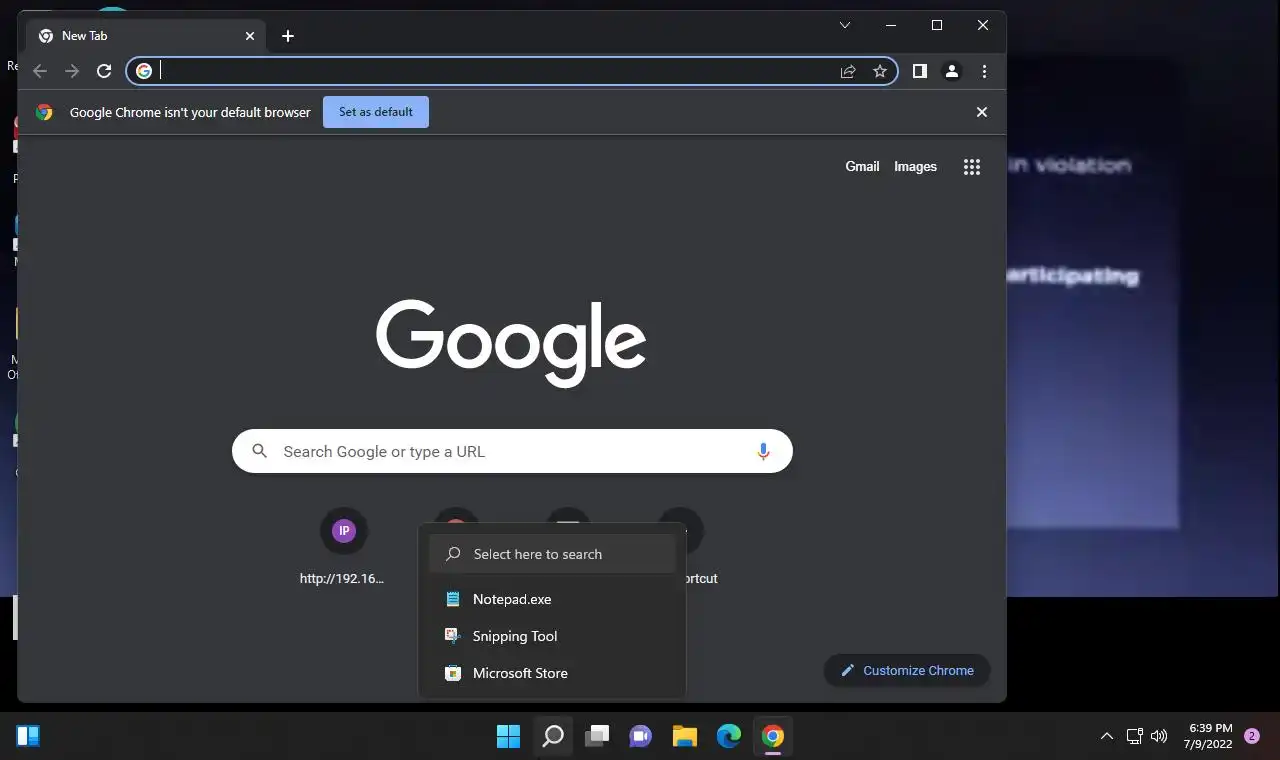Click Set as default button

click(376, 112)
